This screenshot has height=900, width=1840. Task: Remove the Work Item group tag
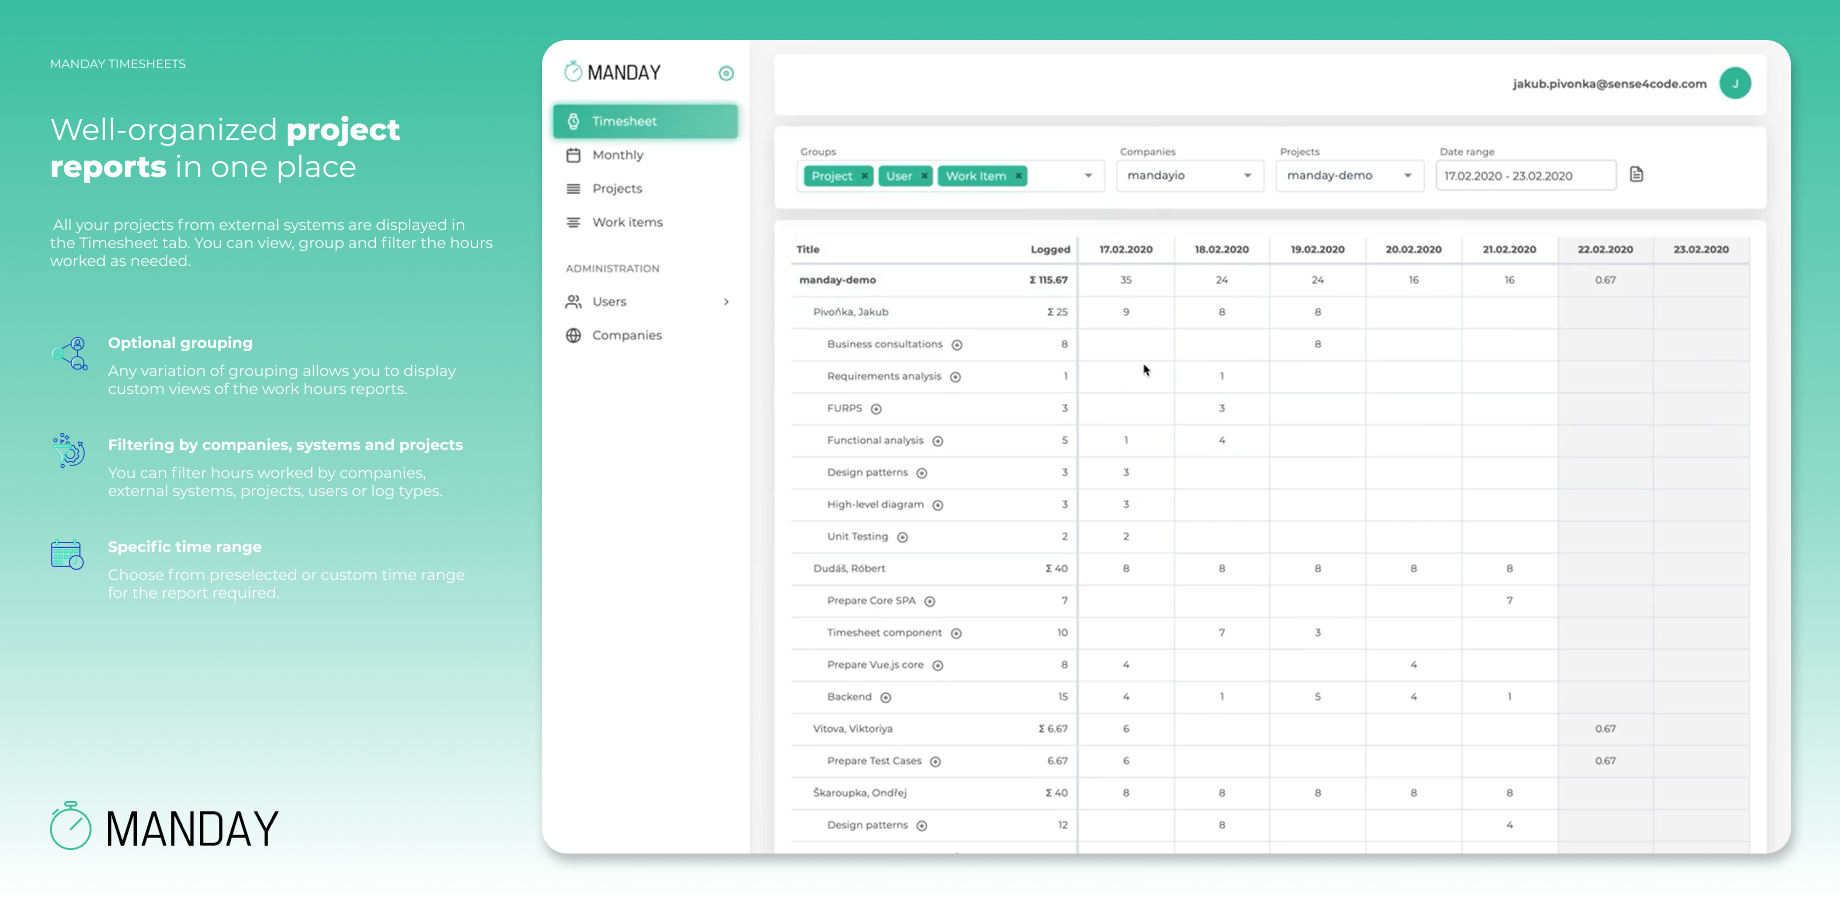click(1019, 176)
